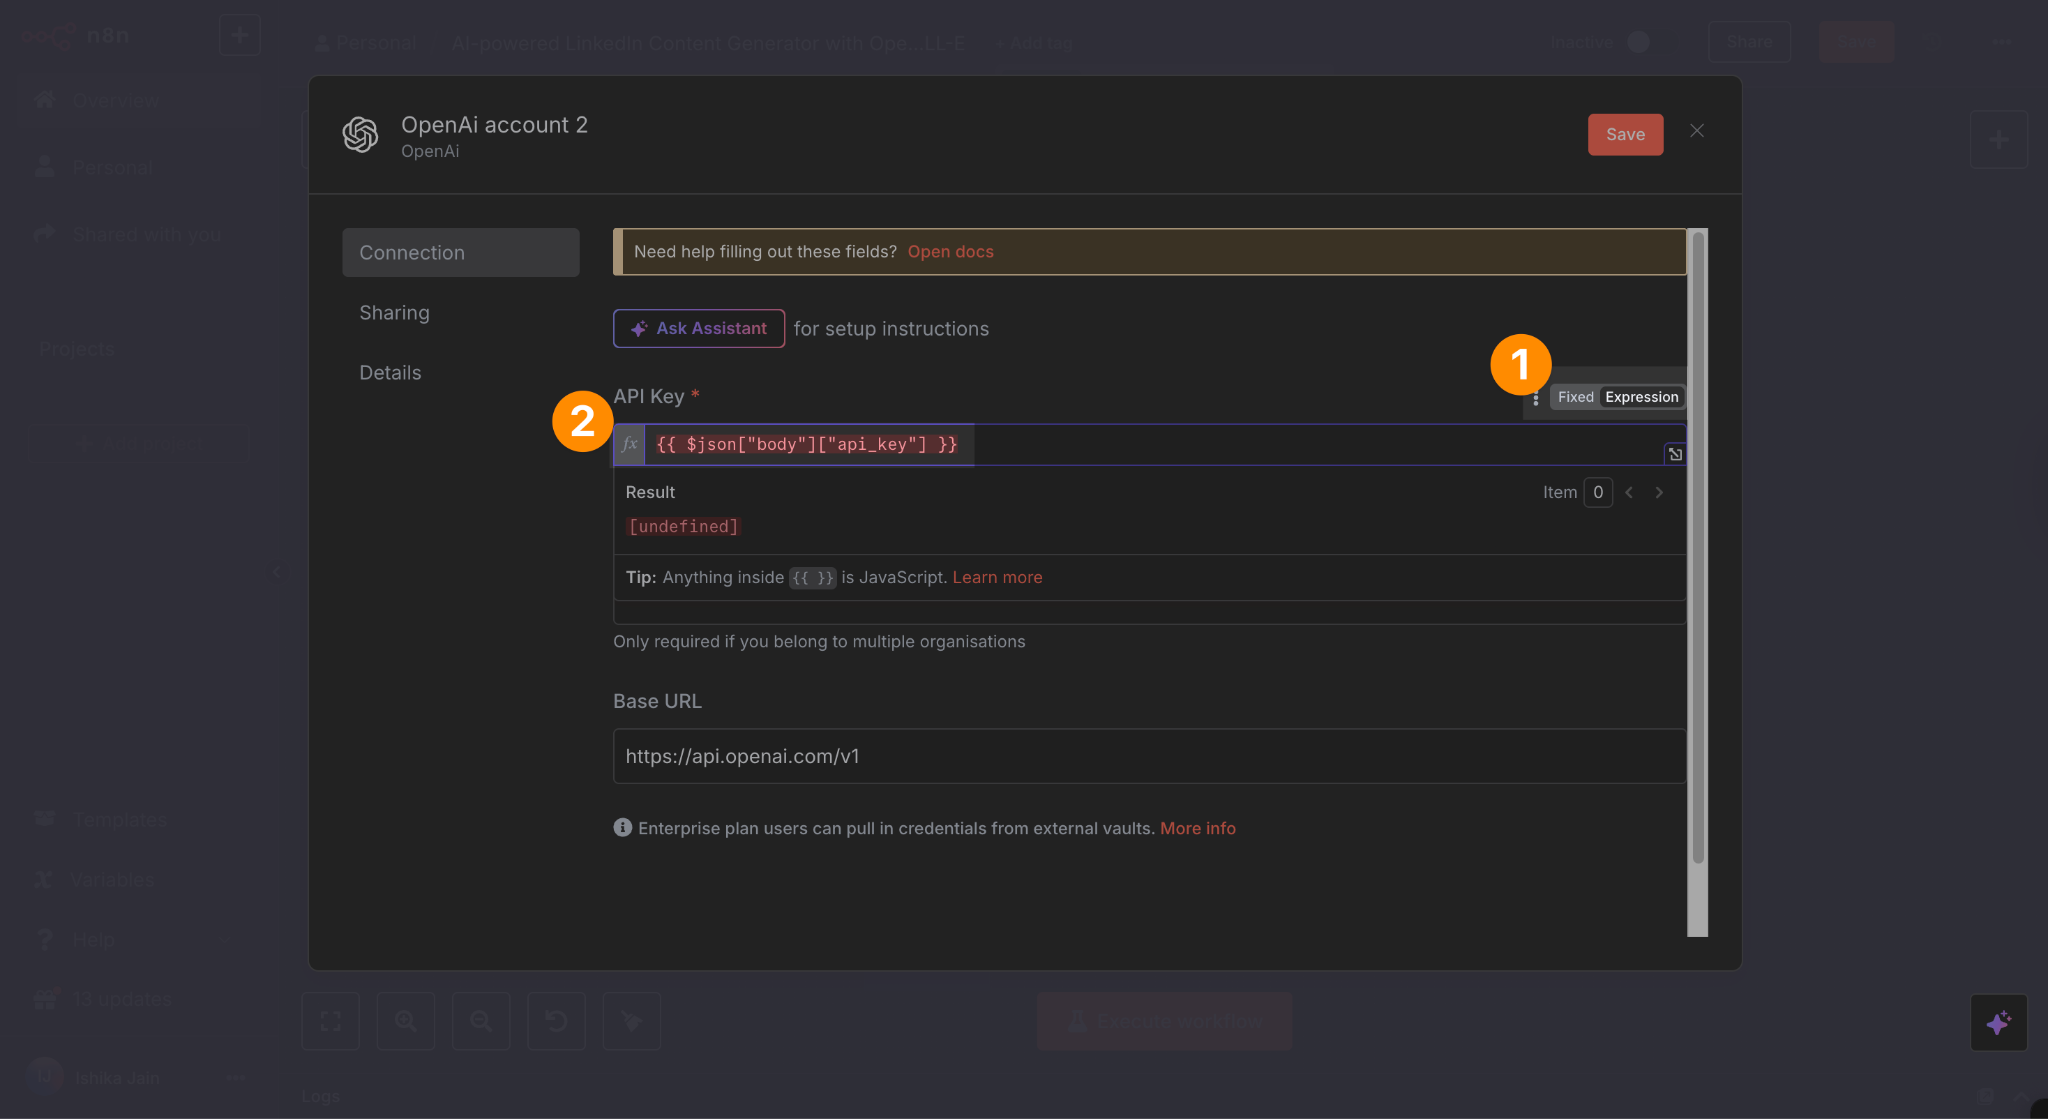Go to previous result item arrow
This screenshot has width=2048, height=1119.
tap(1629, 492)
